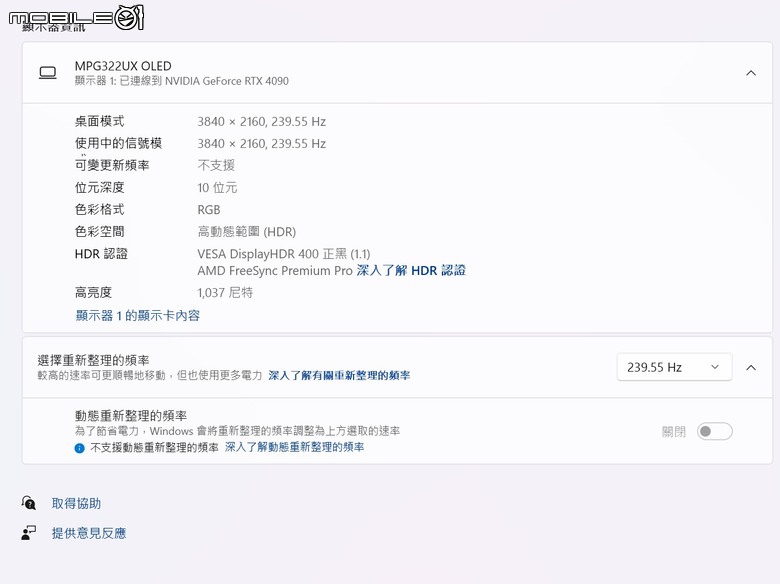Screen dimensions: 780x584
Task: Open 深入了解動態重新整理的頻率 link
Action: [x=294, y=447]
